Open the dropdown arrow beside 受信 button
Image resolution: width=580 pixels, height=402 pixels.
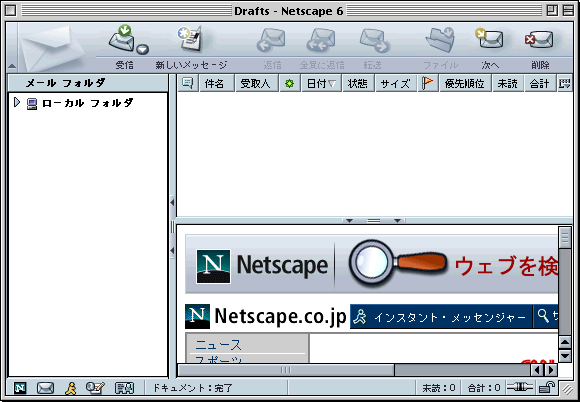142,49
